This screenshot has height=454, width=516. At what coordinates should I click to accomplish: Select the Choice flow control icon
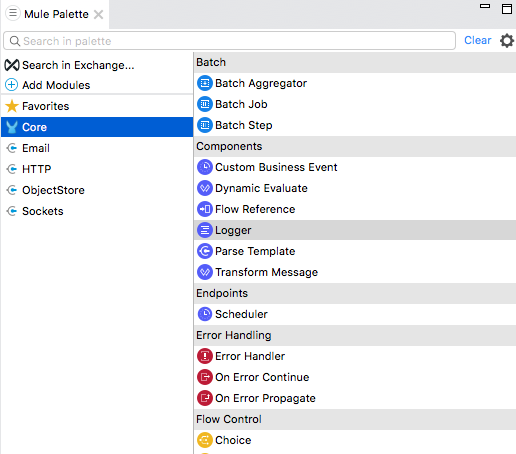pos(205,440)
